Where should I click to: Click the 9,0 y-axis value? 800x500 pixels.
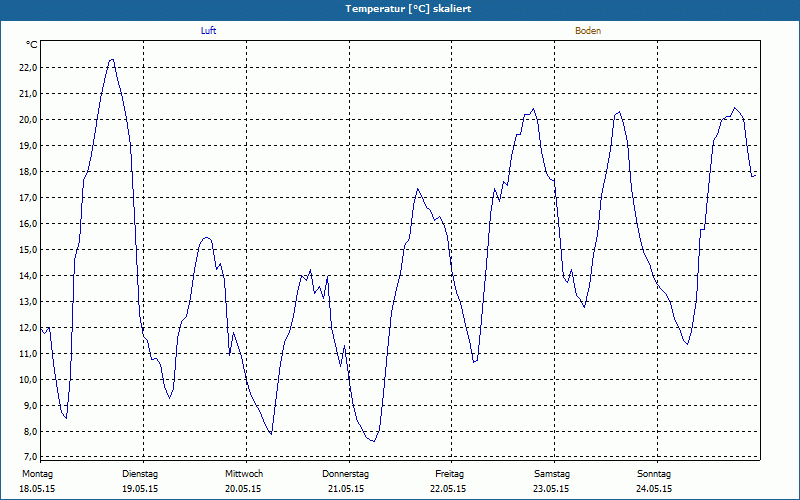[x=30, y=406]
